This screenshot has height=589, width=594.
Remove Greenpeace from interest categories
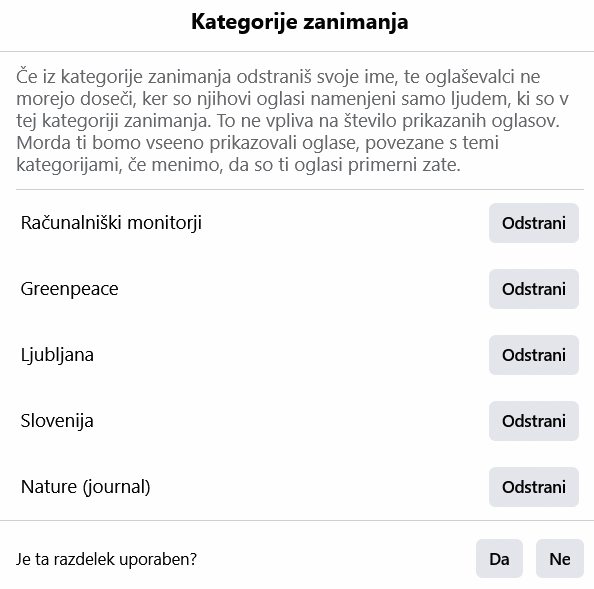(534, 289)
